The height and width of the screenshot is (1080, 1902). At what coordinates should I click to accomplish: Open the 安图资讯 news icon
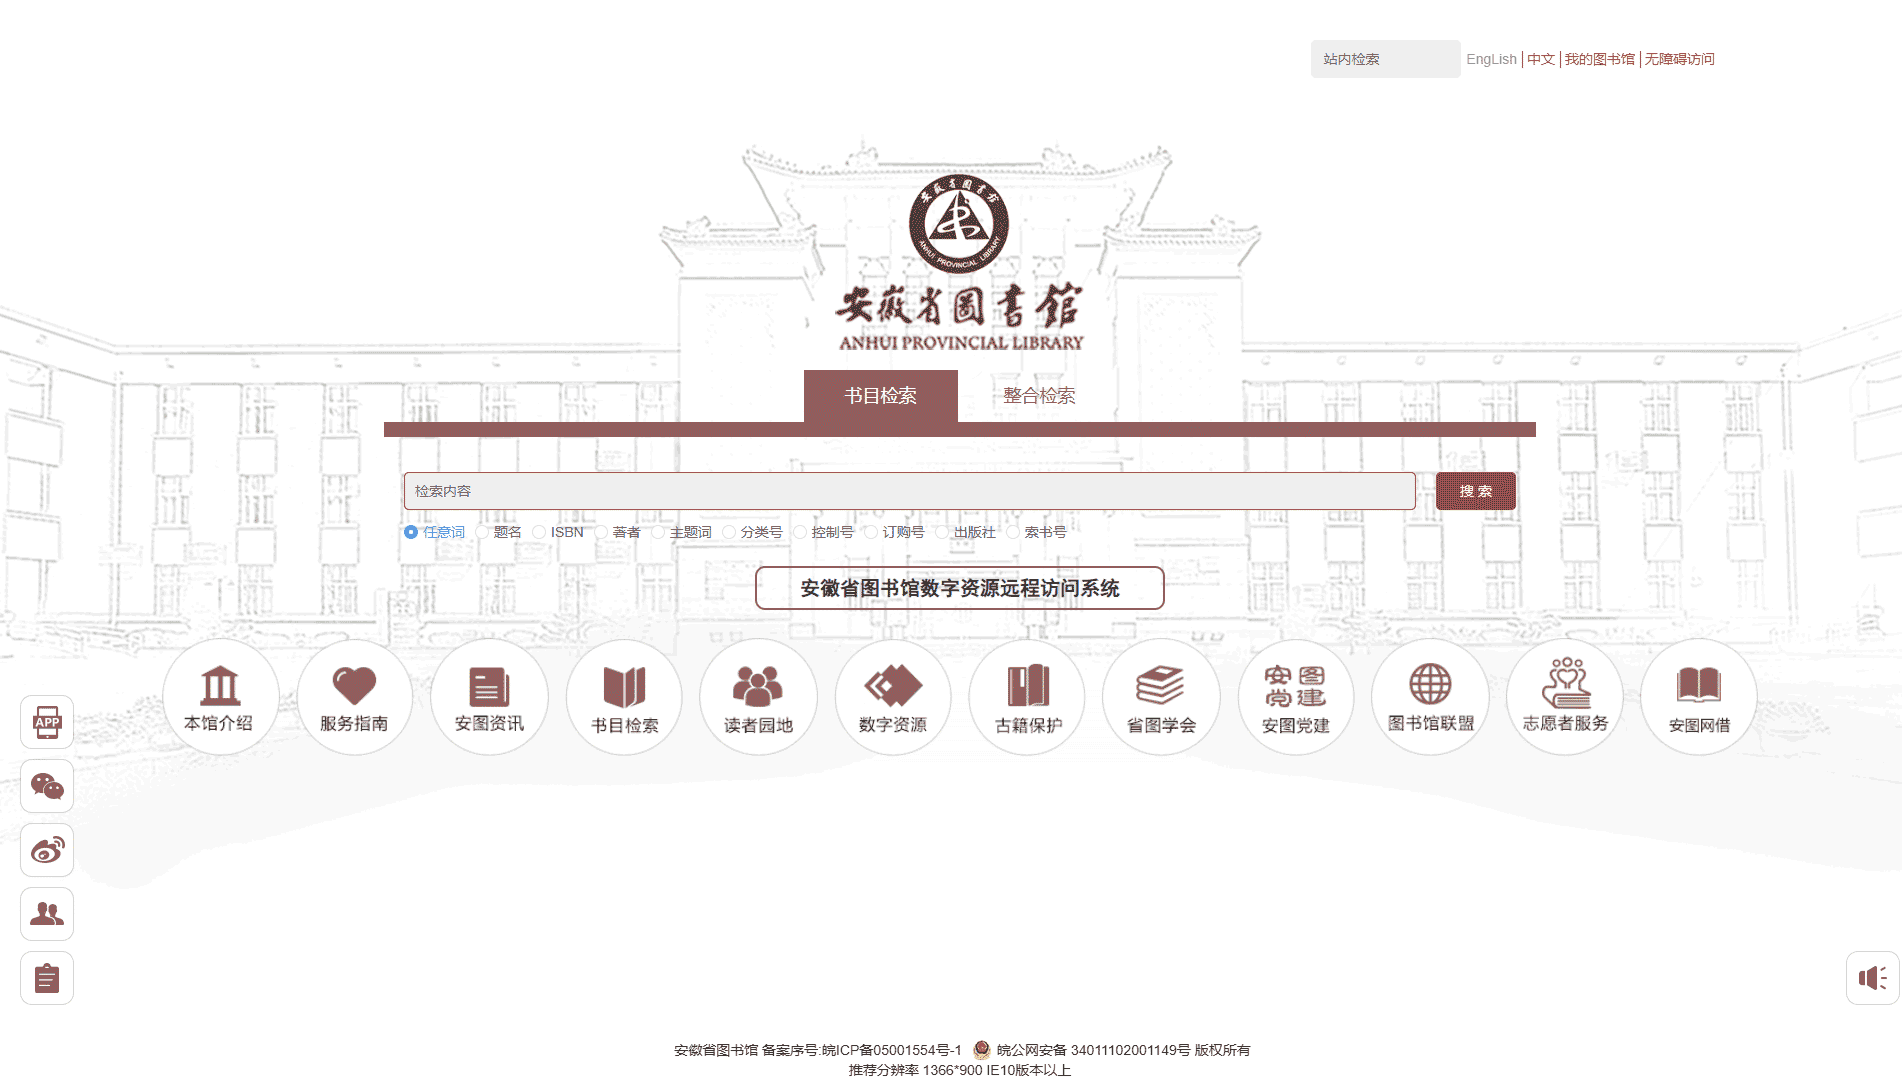pyautogui.click(x=489, y=697)
